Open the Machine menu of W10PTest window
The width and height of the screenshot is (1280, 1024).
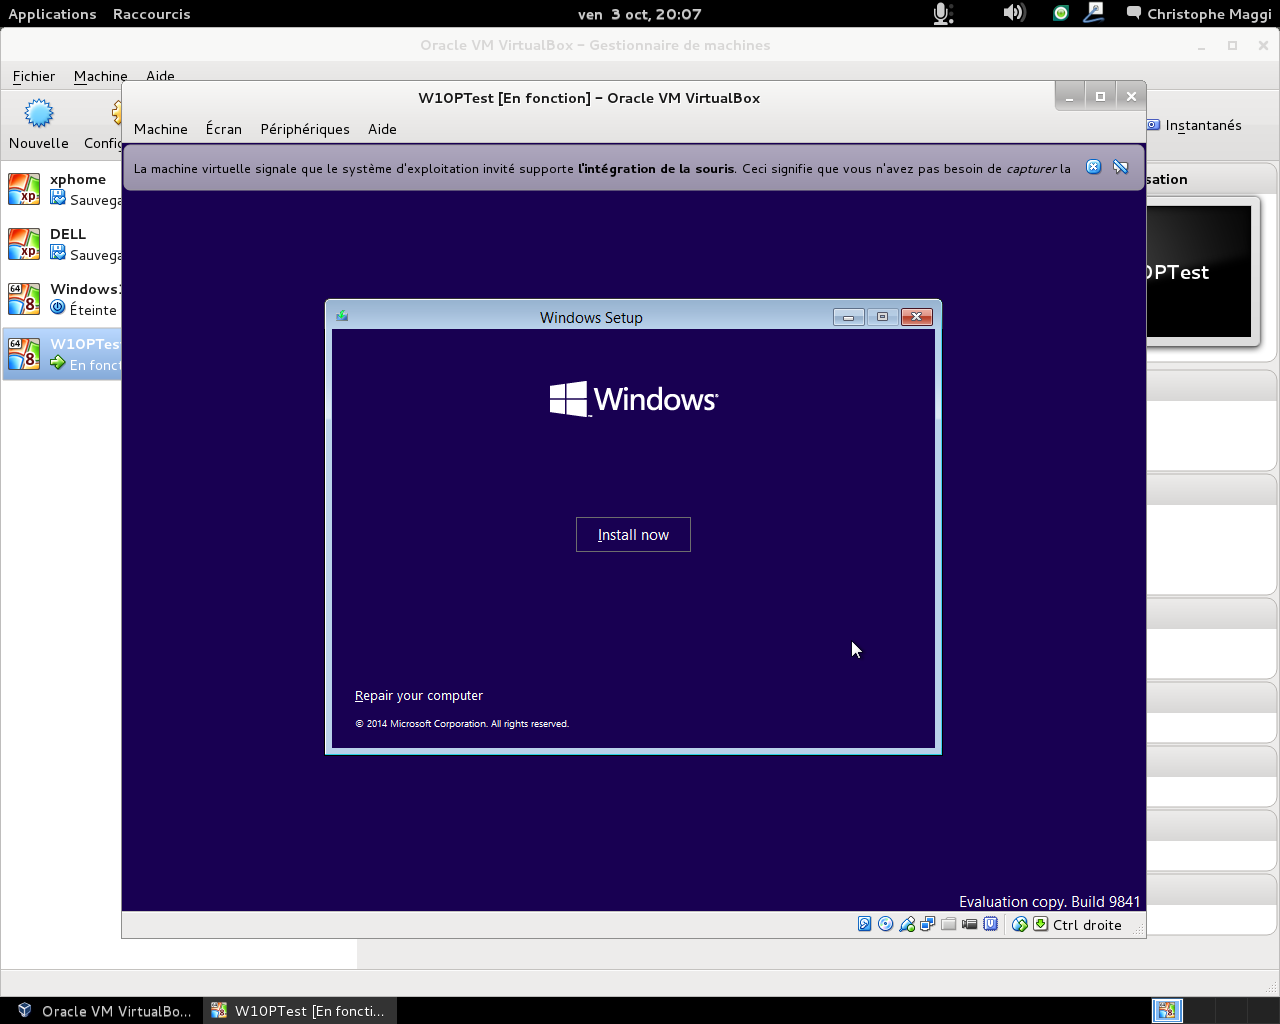(161, 129)
